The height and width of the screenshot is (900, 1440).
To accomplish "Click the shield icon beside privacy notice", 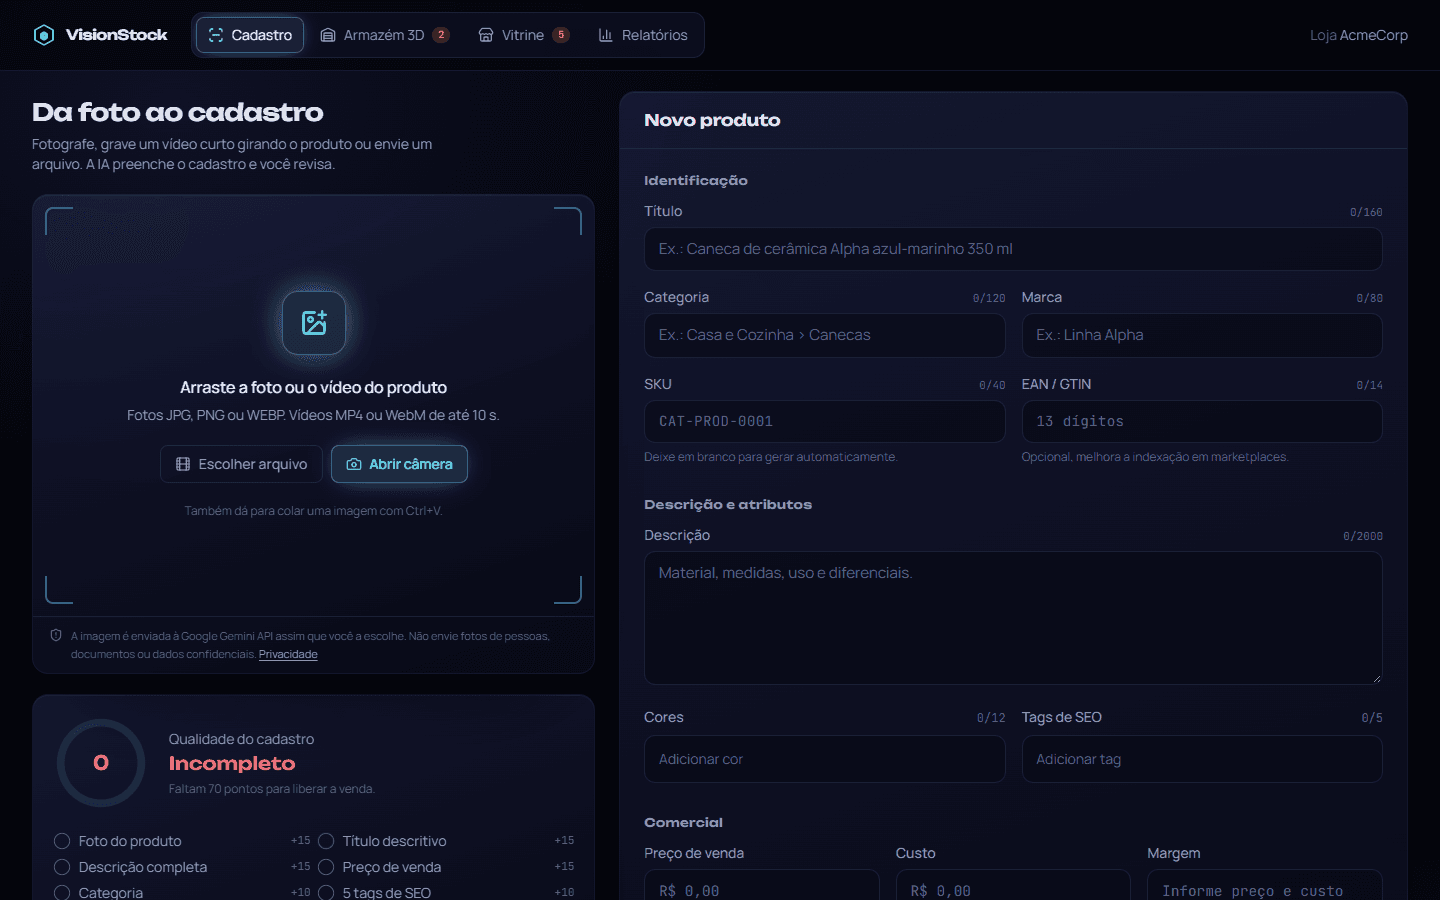I will point(56,635).
